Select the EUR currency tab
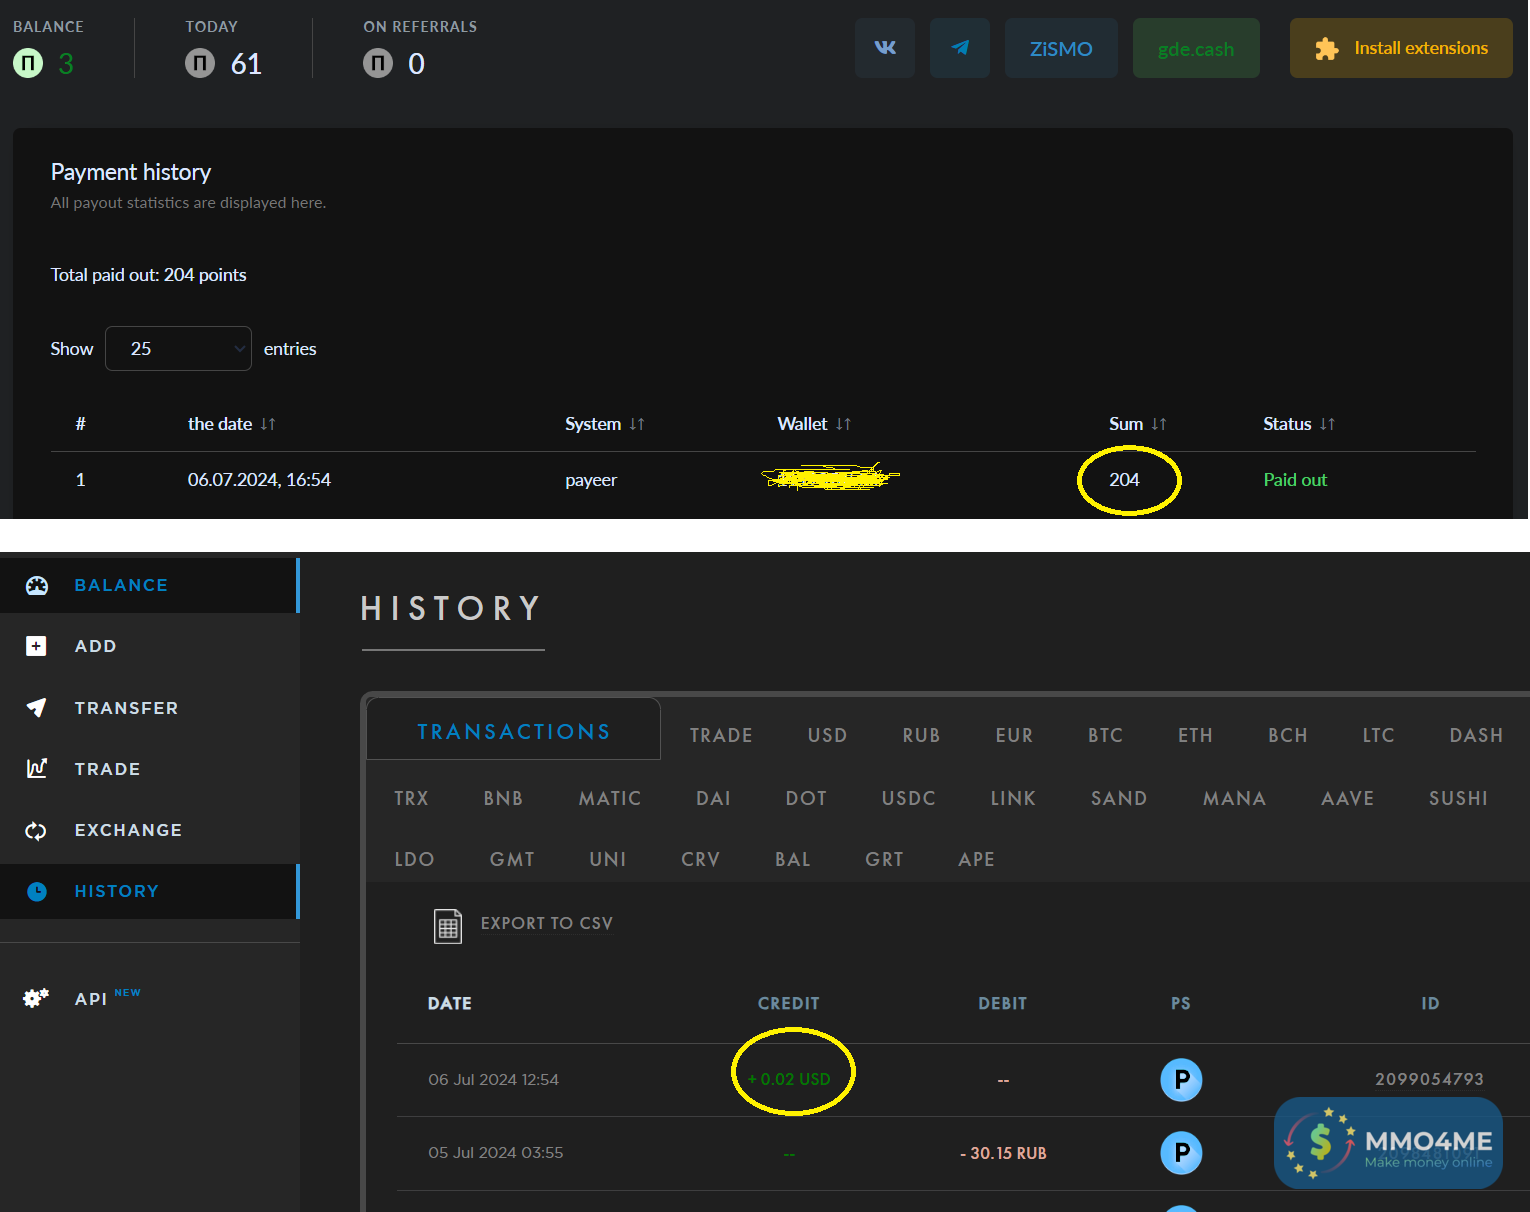 [x=1014, y=735]
